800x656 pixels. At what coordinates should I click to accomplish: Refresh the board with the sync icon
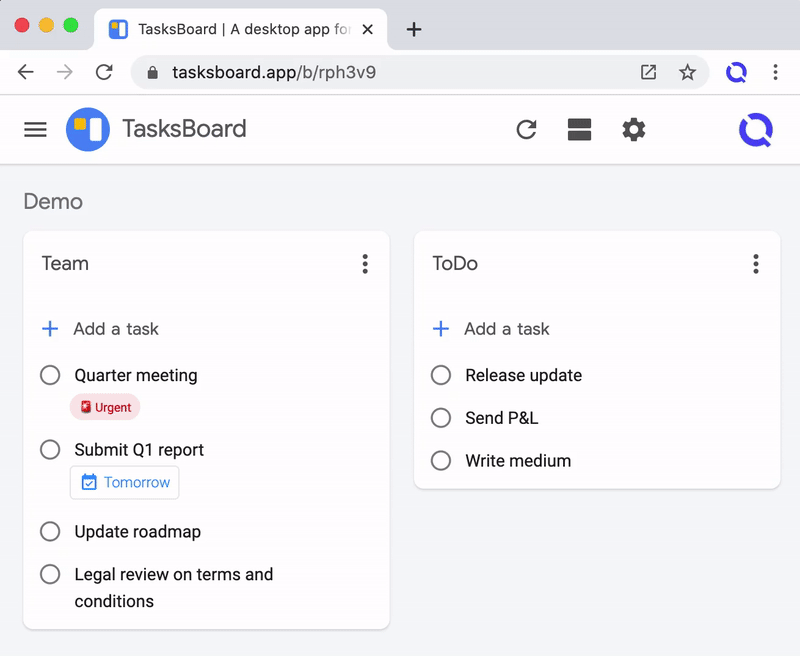pos(527,130)
